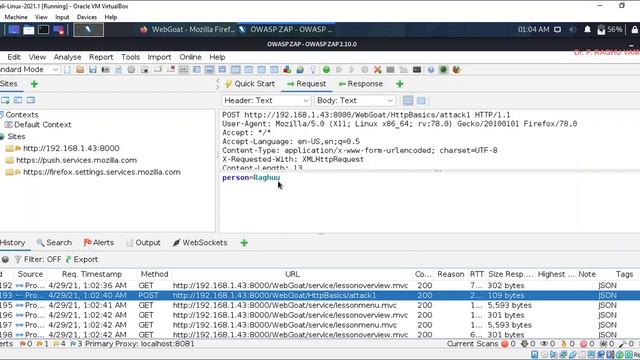Image resolution: width=640 pixels, height=360 pixels.
Task: Open the Manage Add-ons colored blocks icon
Action: [x=287, y=70]
